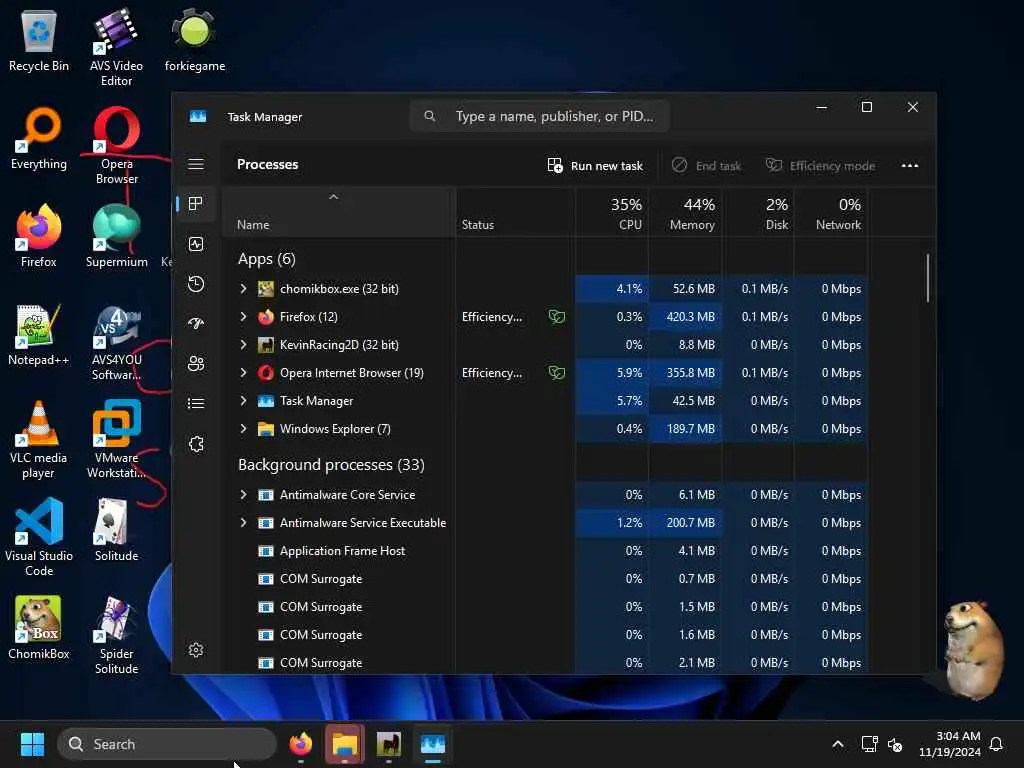
Task: Open the notifications bell
Action: coord(997,744)
